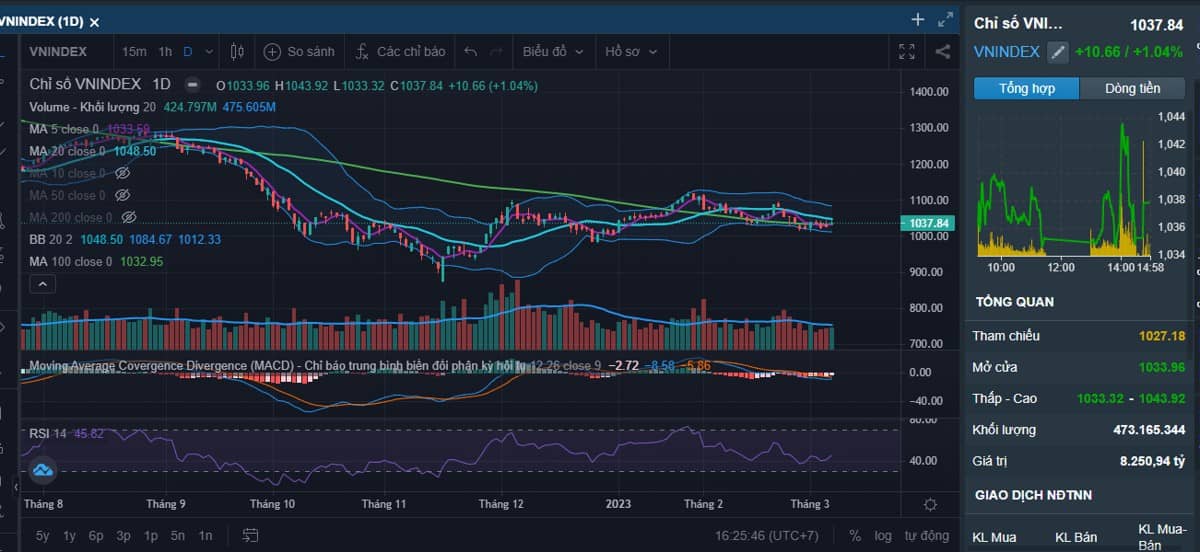
Task: Switch to the 1h timeframe
Action: pos(165,51)
